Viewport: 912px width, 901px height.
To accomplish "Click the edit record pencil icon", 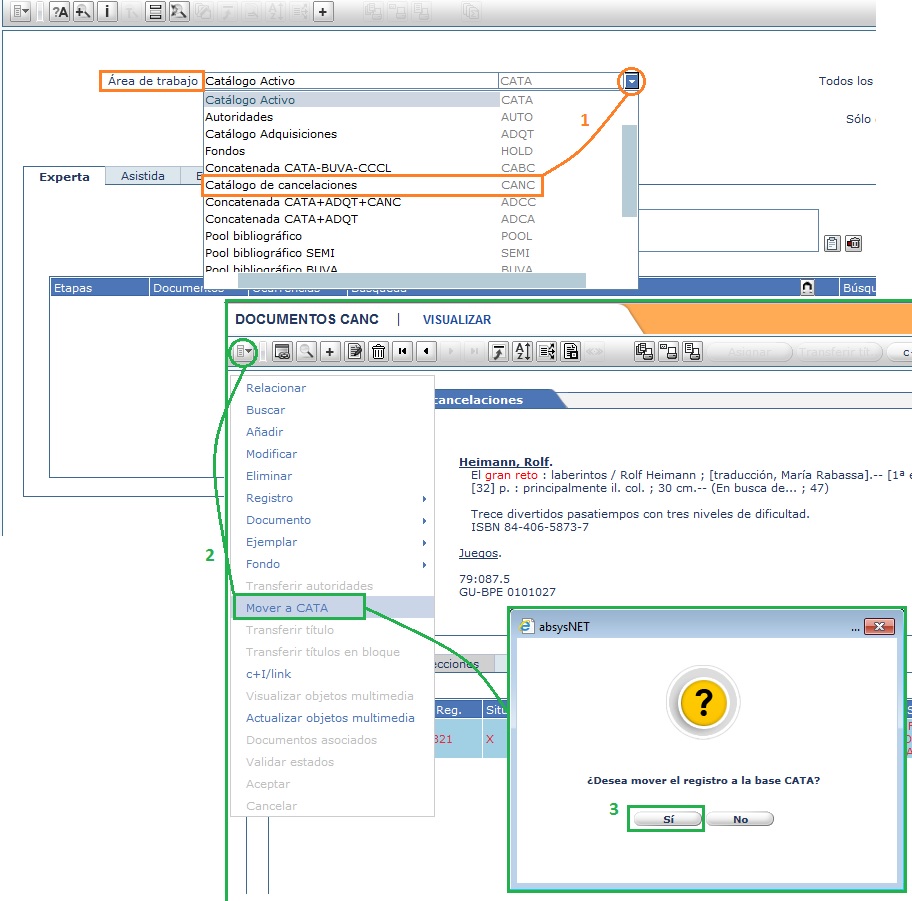I will click(354, 351).
